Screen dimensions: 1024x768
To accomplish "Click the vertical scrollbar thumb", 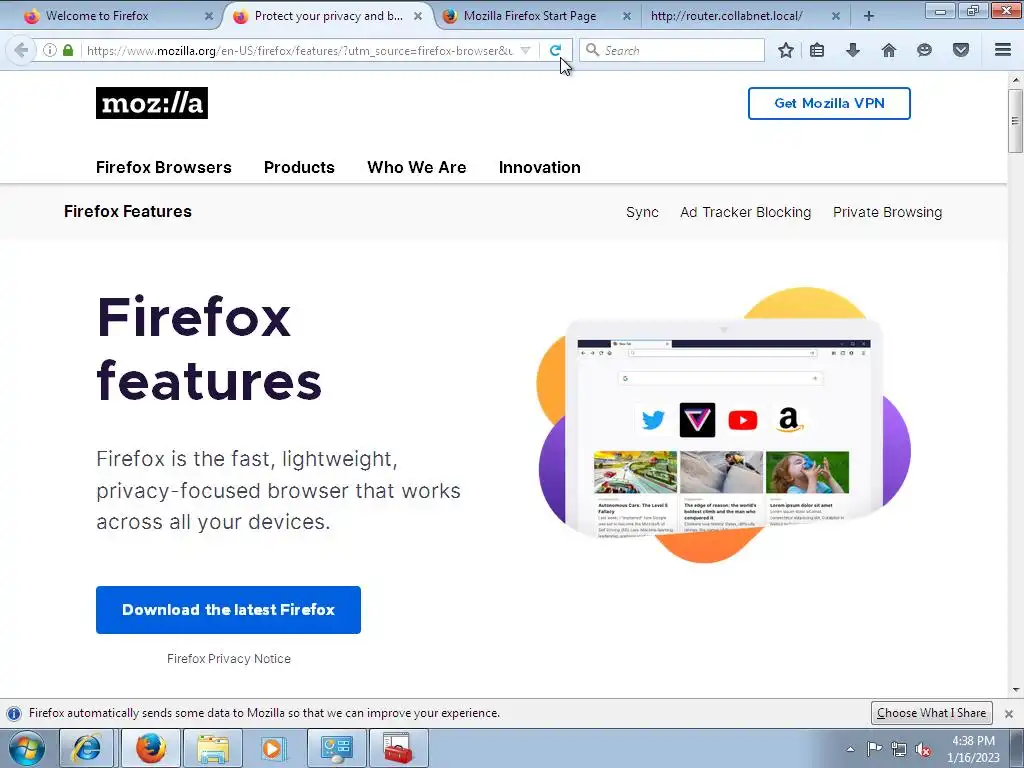I will (1015, 121).
